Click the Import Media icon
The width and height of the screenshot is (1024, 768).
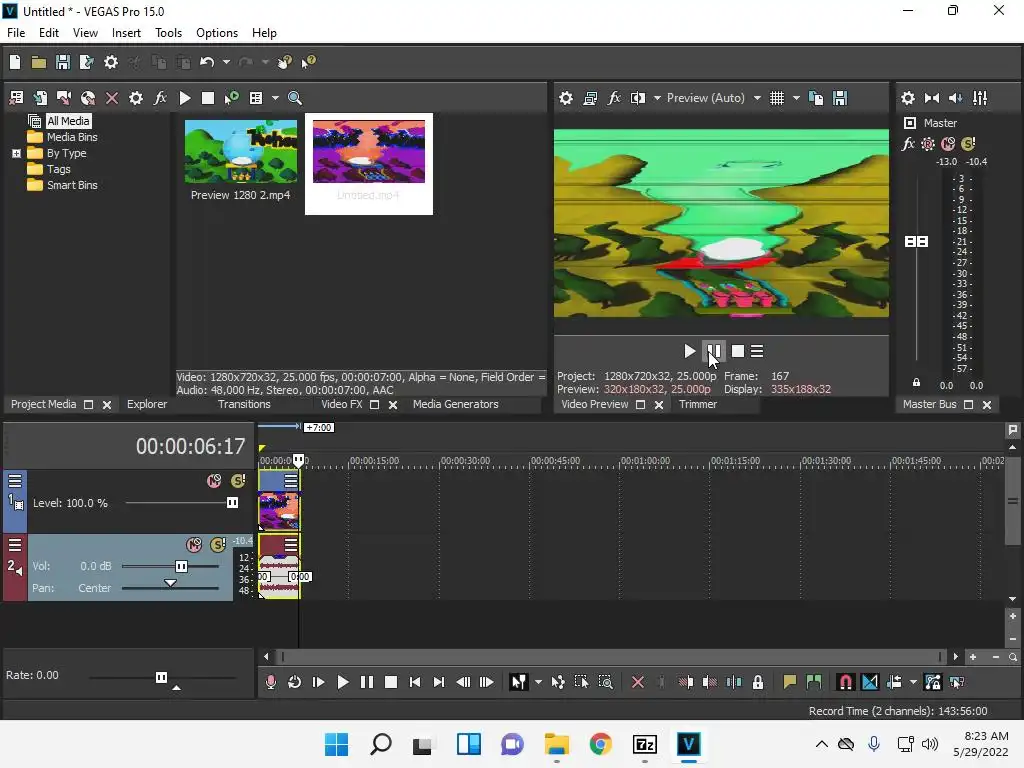coord(40,98)
